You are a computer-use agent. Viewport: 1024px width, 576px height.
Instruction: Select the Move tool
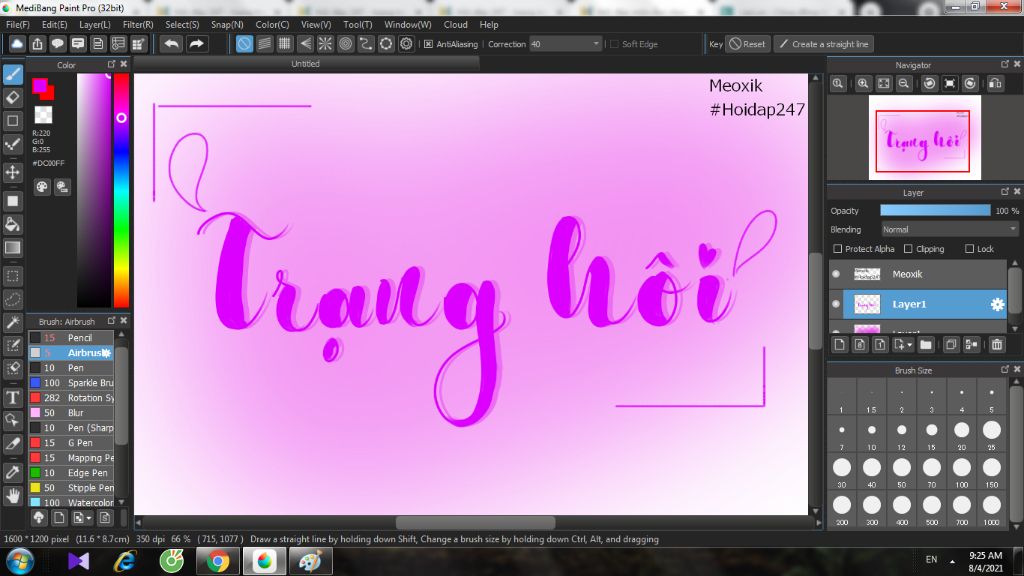[12, 172]
